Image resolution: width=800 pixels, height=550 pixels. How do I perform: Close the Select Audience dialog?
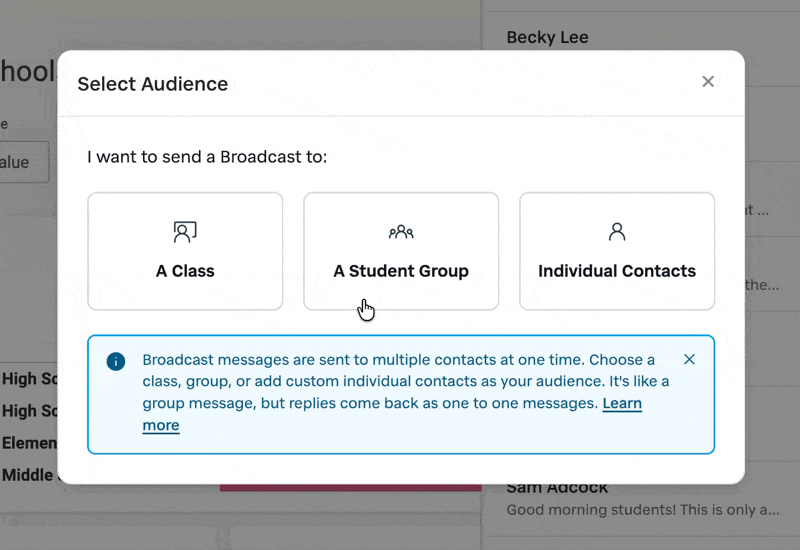(708, 82)
